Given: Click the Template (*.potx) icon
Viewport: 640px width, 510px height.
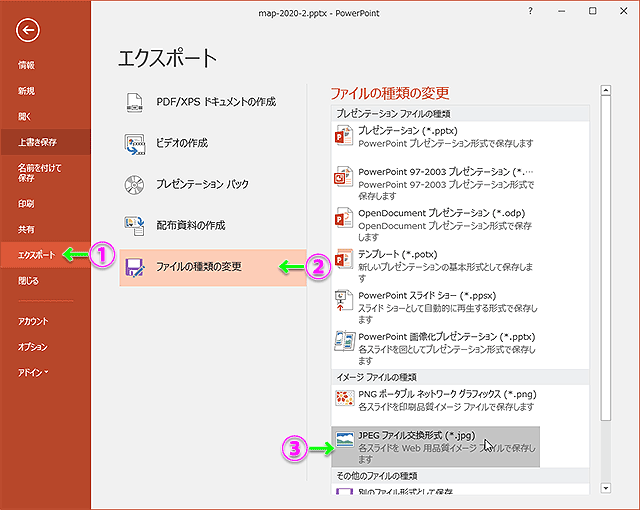Looking at the screenshot, I should 344,259.
